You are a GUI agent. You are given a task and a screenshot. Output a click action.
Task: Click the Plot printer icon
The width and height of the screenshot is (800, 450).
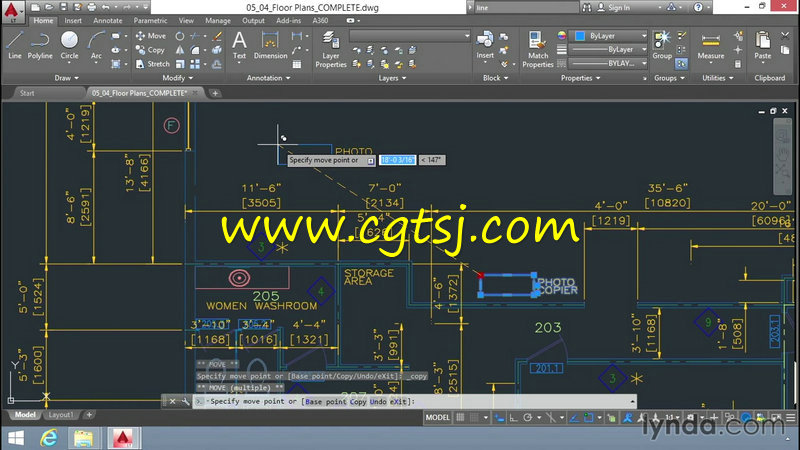click(91, 7)
